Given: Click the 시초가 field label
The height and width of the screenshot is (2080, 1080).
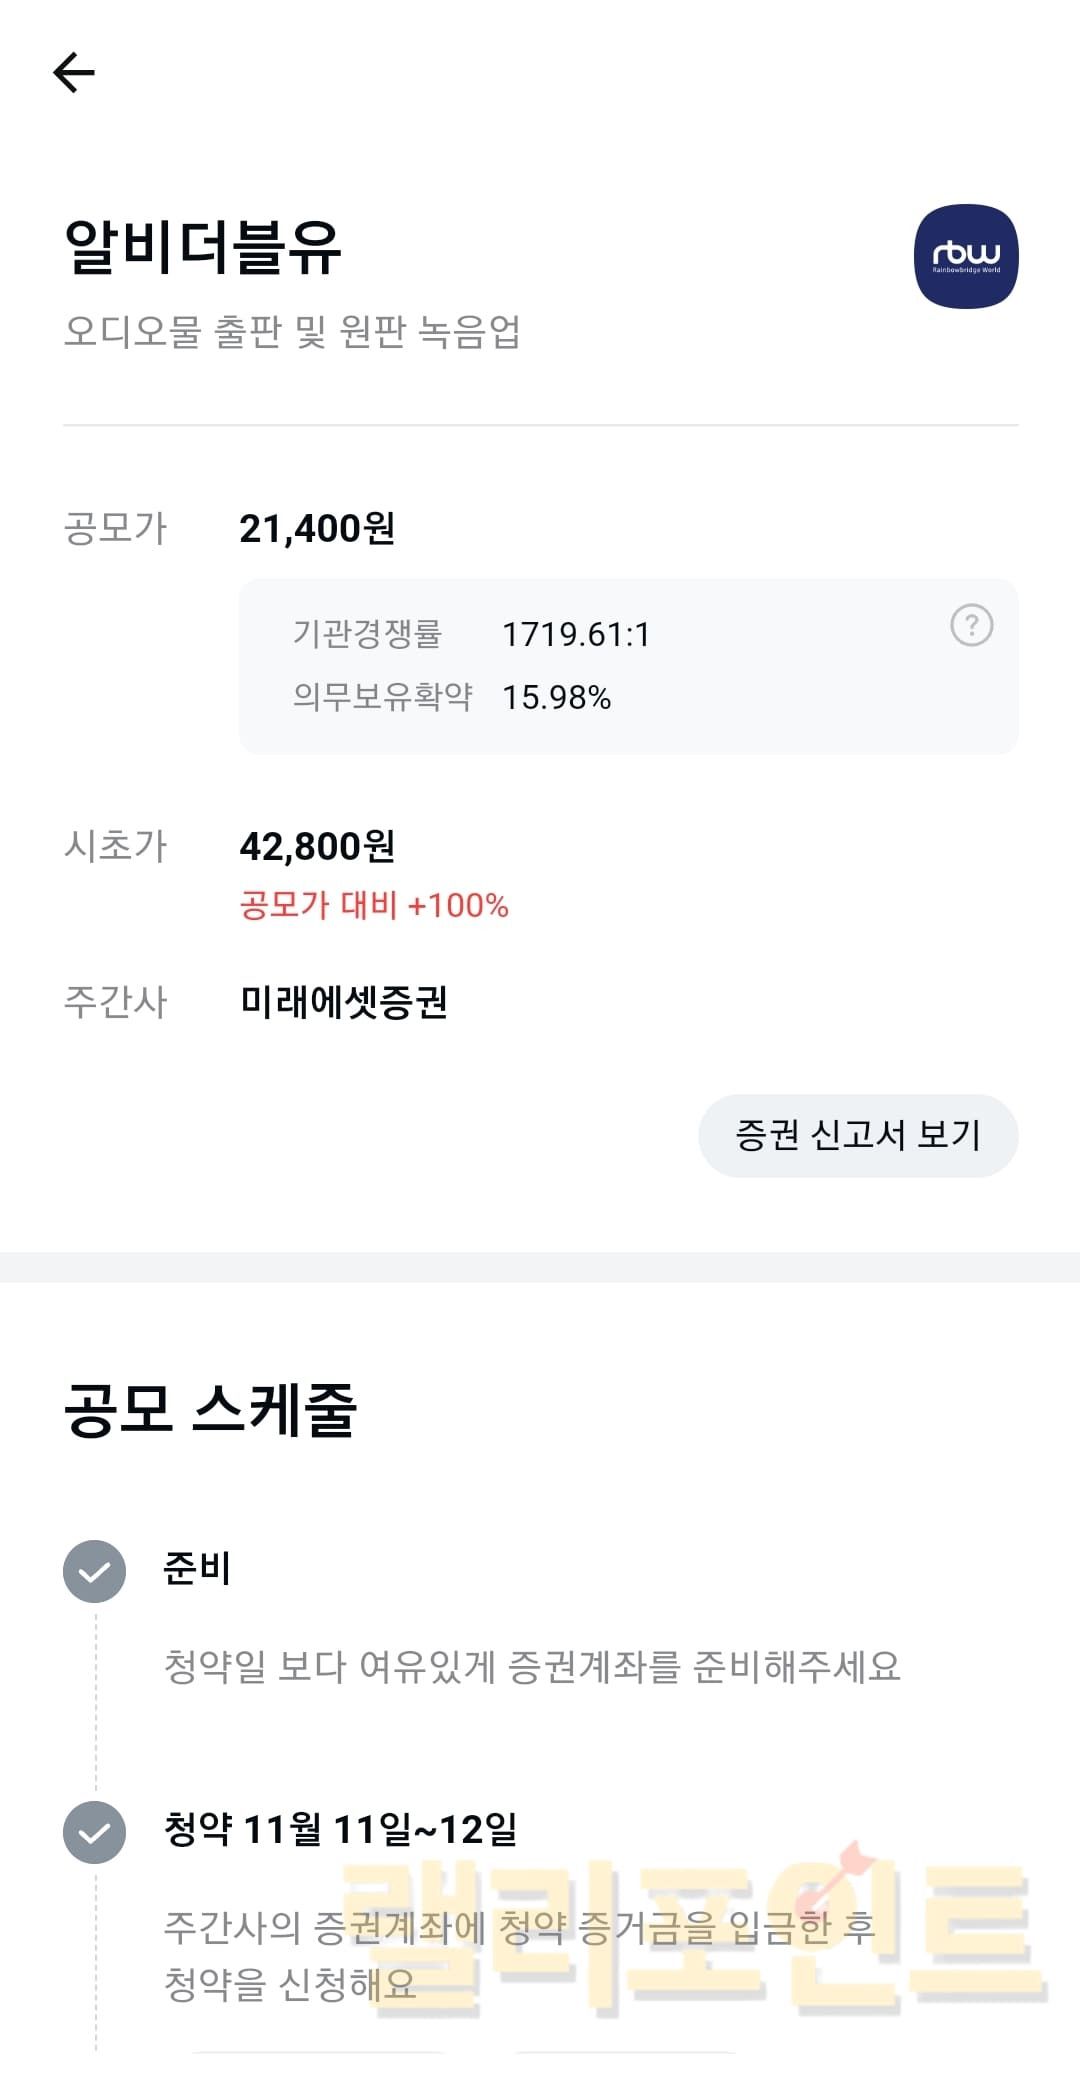Looking at the screenshot, I should click(x=115, y=846).
